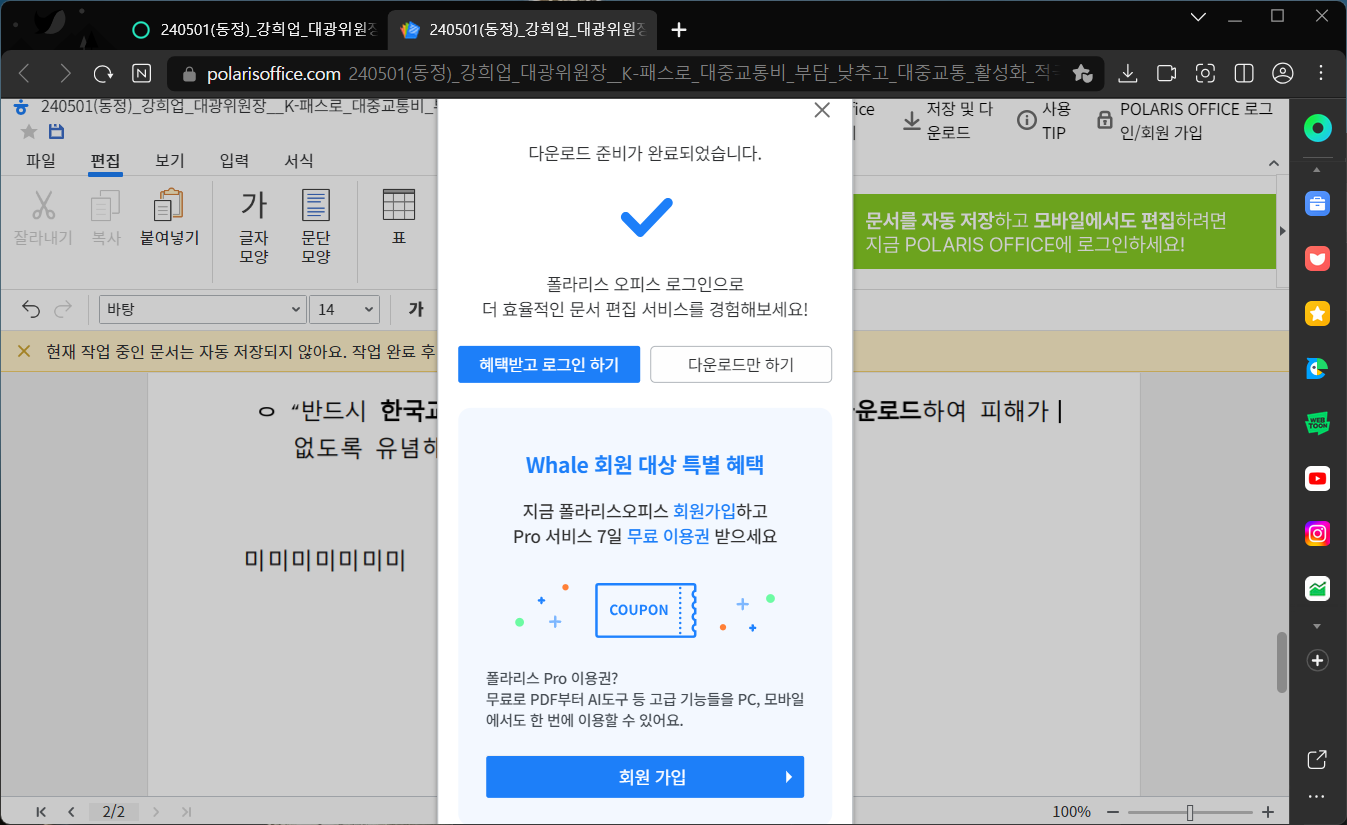Click POLARIS OFFICE 로그인/회원 가입
This screenshot has width=1347, height=825.
[x=1184, y=120]
